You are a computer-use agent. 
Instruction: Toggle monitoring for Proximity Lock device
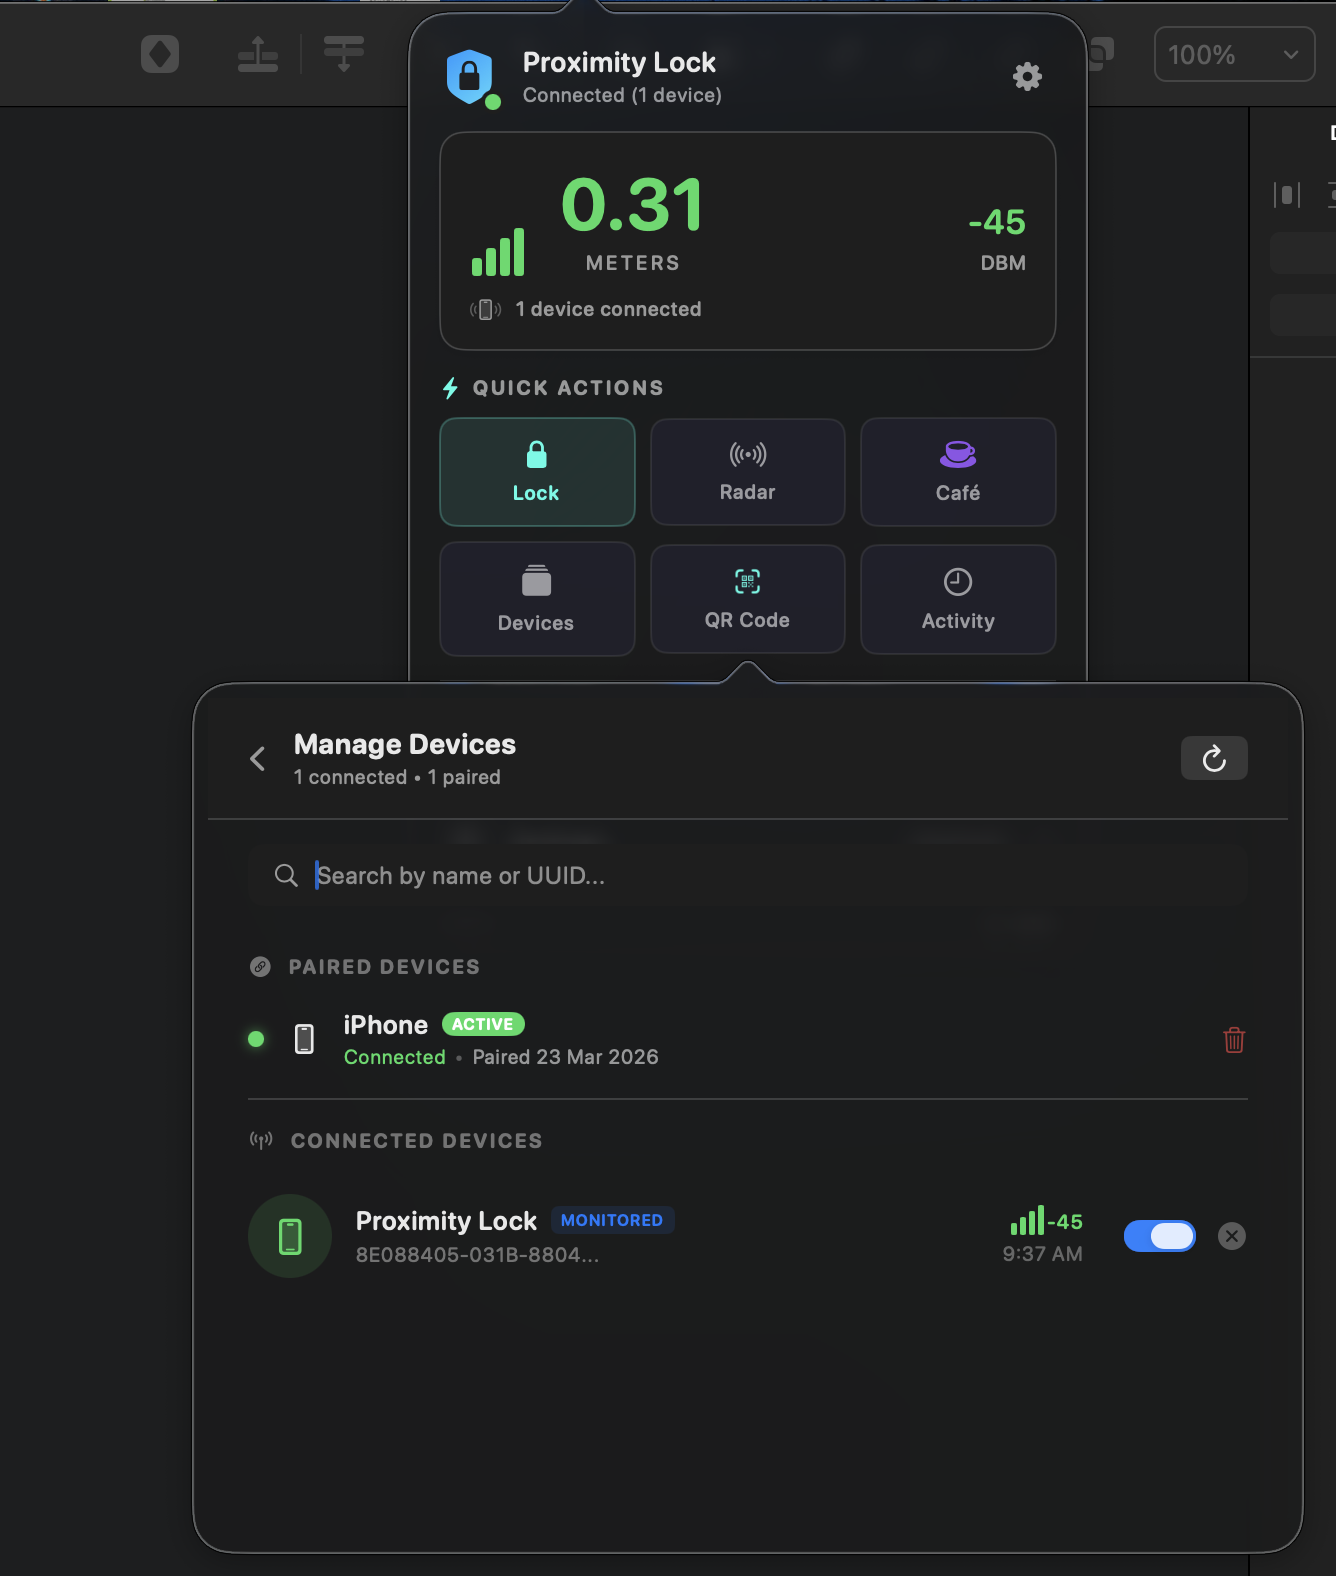pos(1159,1236)
